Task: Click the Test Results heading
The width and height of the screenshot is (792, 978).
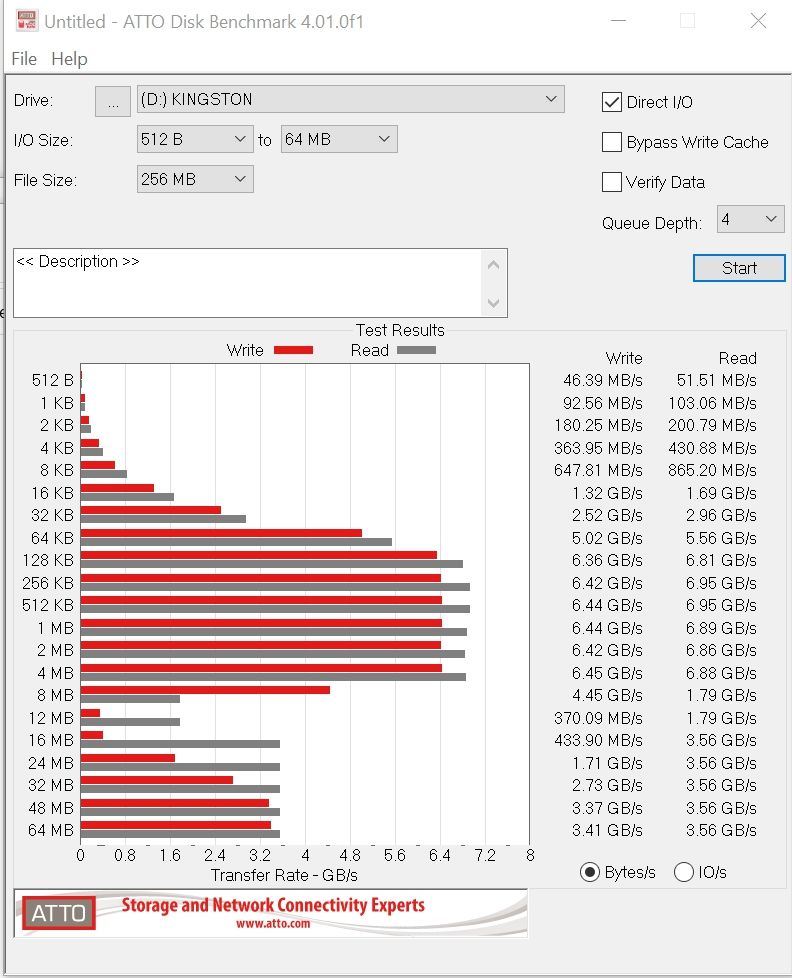Action: (x=400, y=330)
